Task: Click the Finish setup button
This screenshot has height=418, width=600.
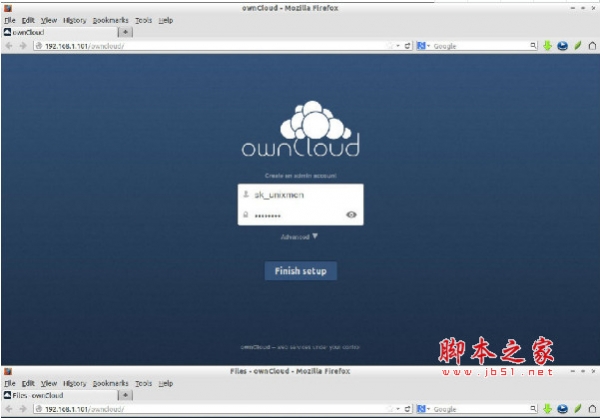Action: pos(301,271)
